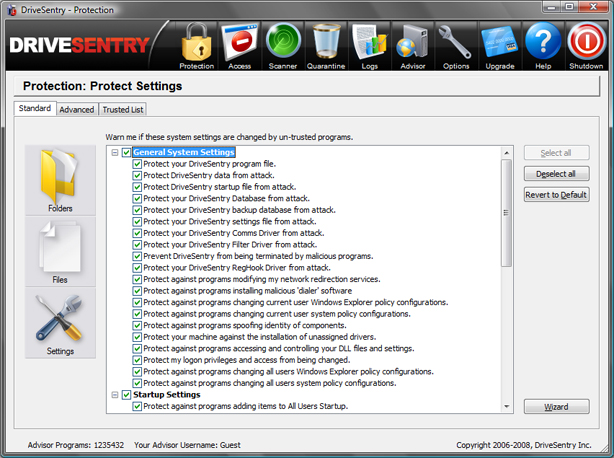Toggle backup database protection checkbox
This screenshot has width=614, height=458.
137,210
